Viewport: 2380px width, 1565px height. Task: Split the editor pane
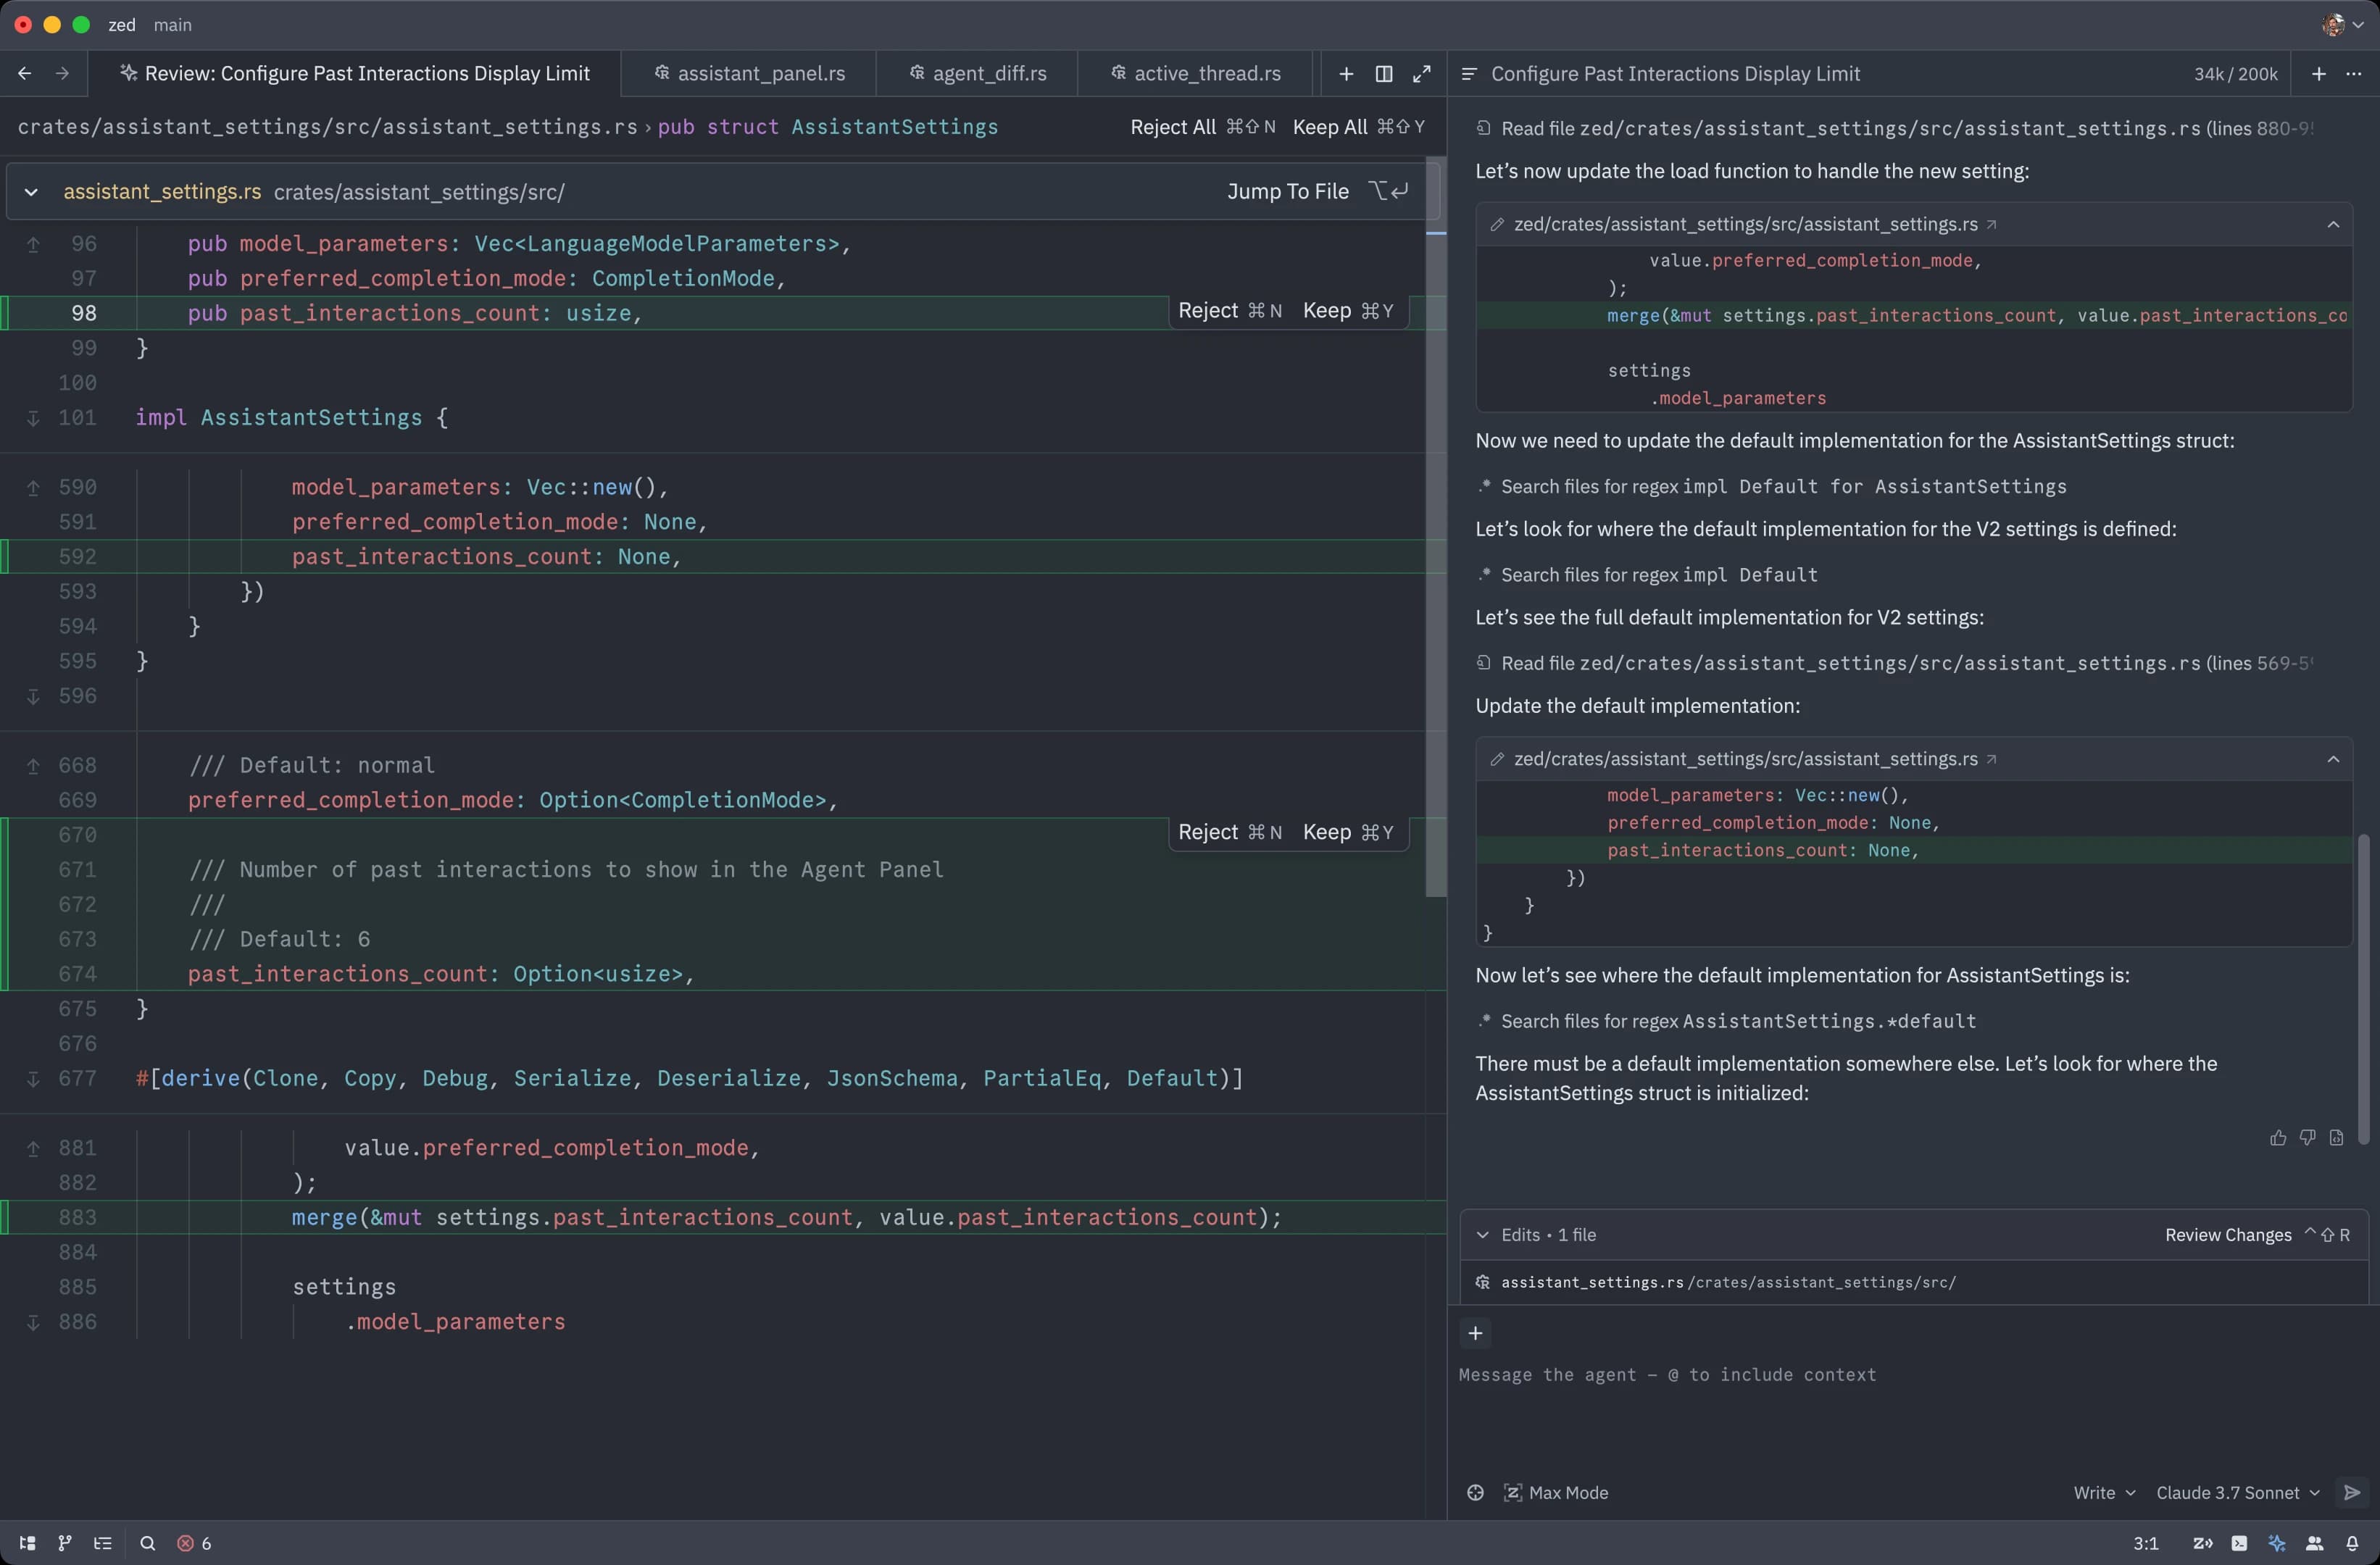click(1384, 74)
